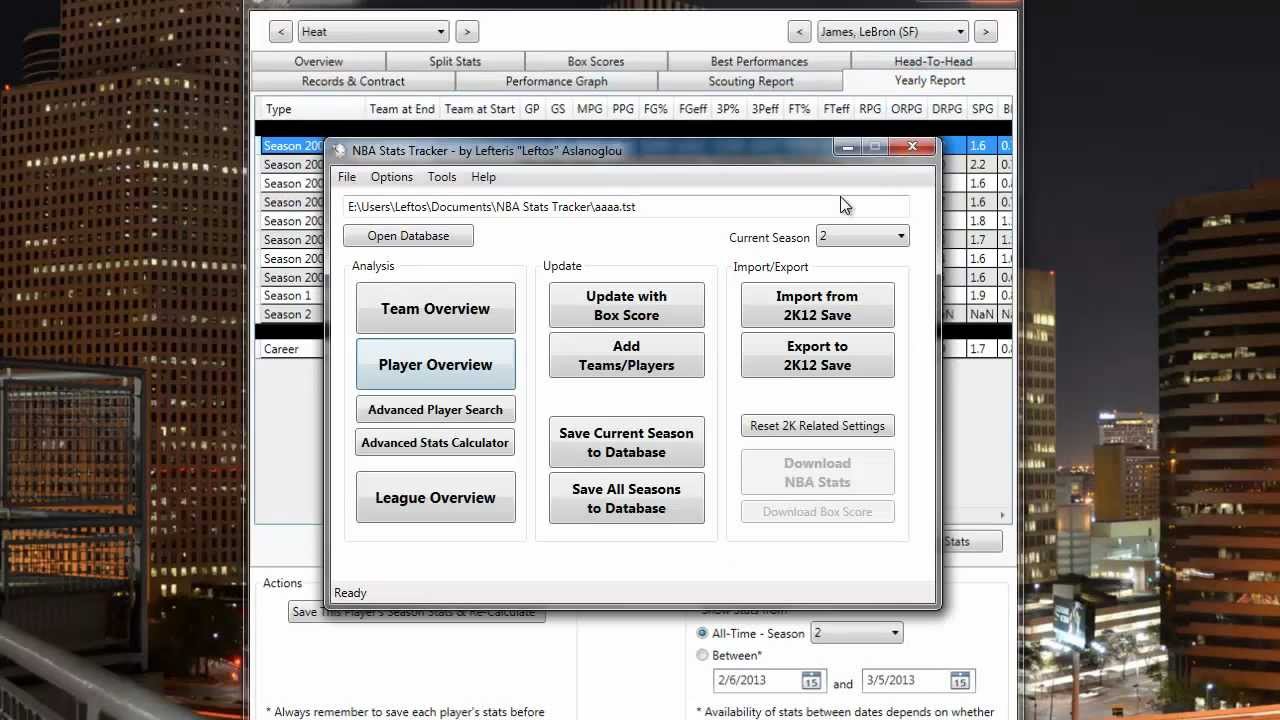Go to next team arrow button
Viewport: 1280px width, 720px height.
(x=467, y=32)
